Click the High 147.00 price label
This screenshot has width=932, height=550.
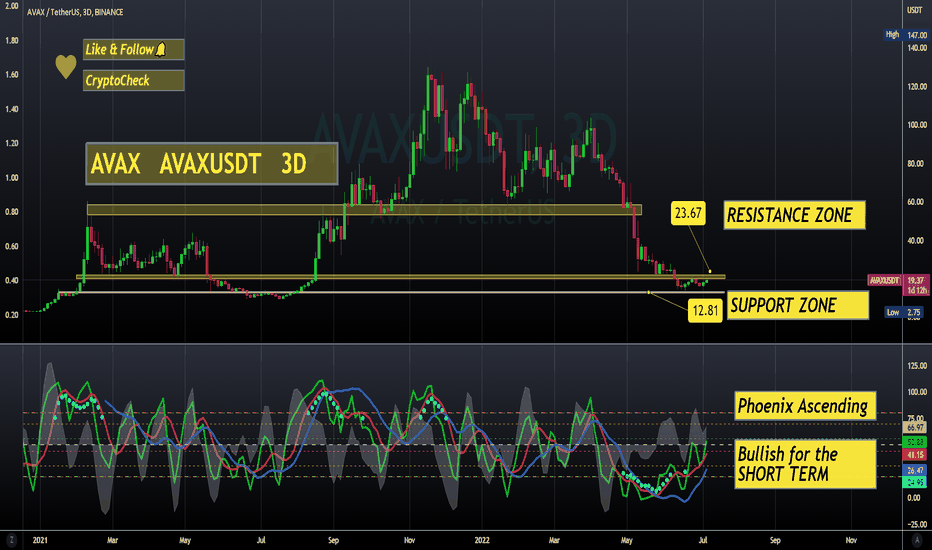point(906,35)
